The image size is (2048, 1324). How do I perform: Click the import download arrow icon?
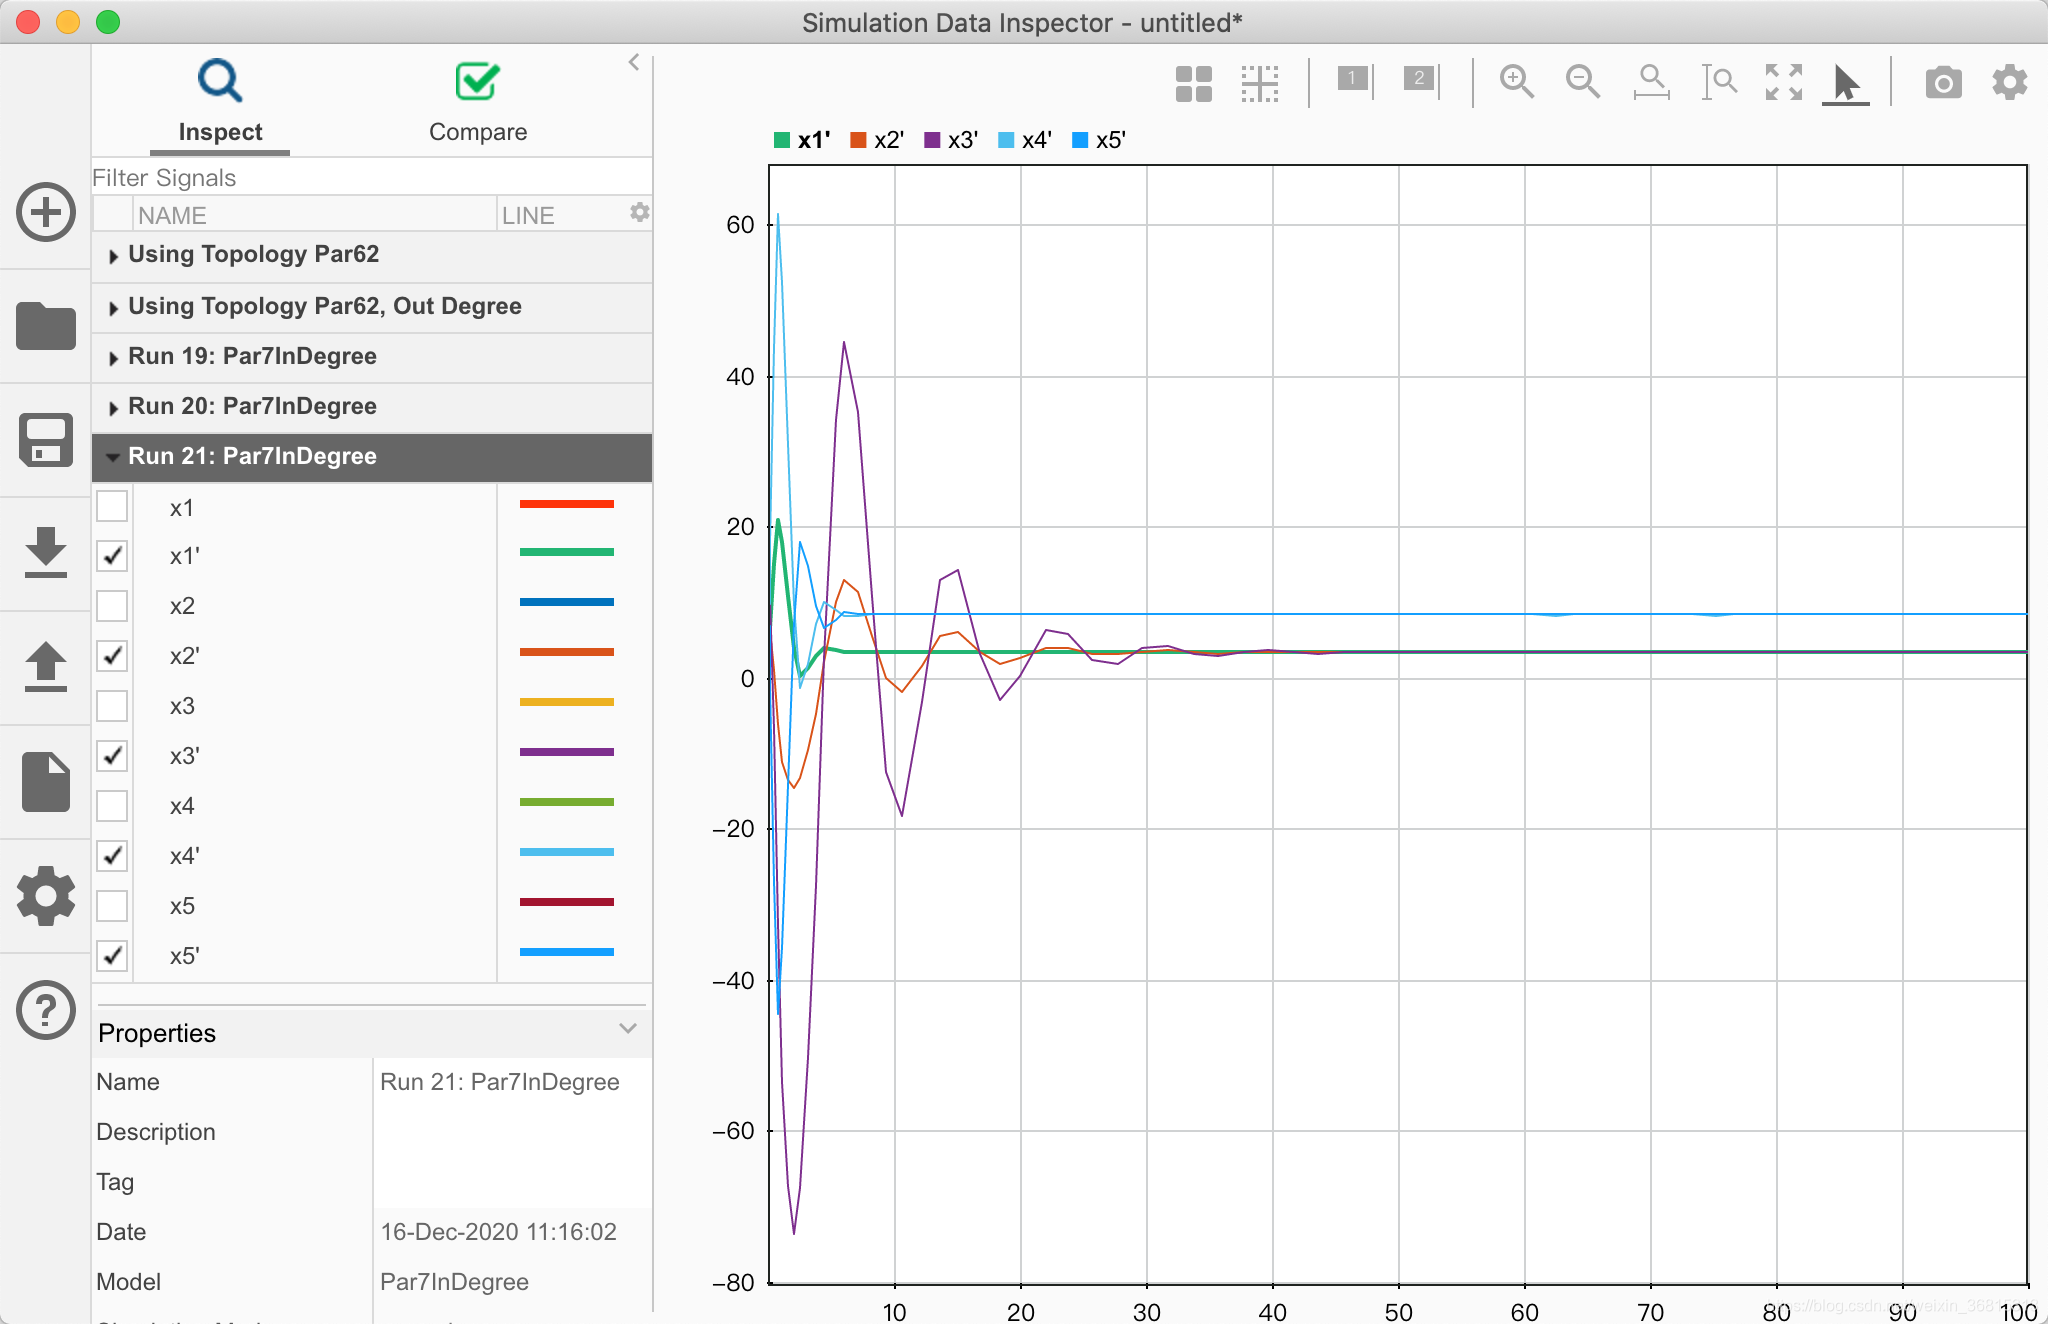point(46,553)
